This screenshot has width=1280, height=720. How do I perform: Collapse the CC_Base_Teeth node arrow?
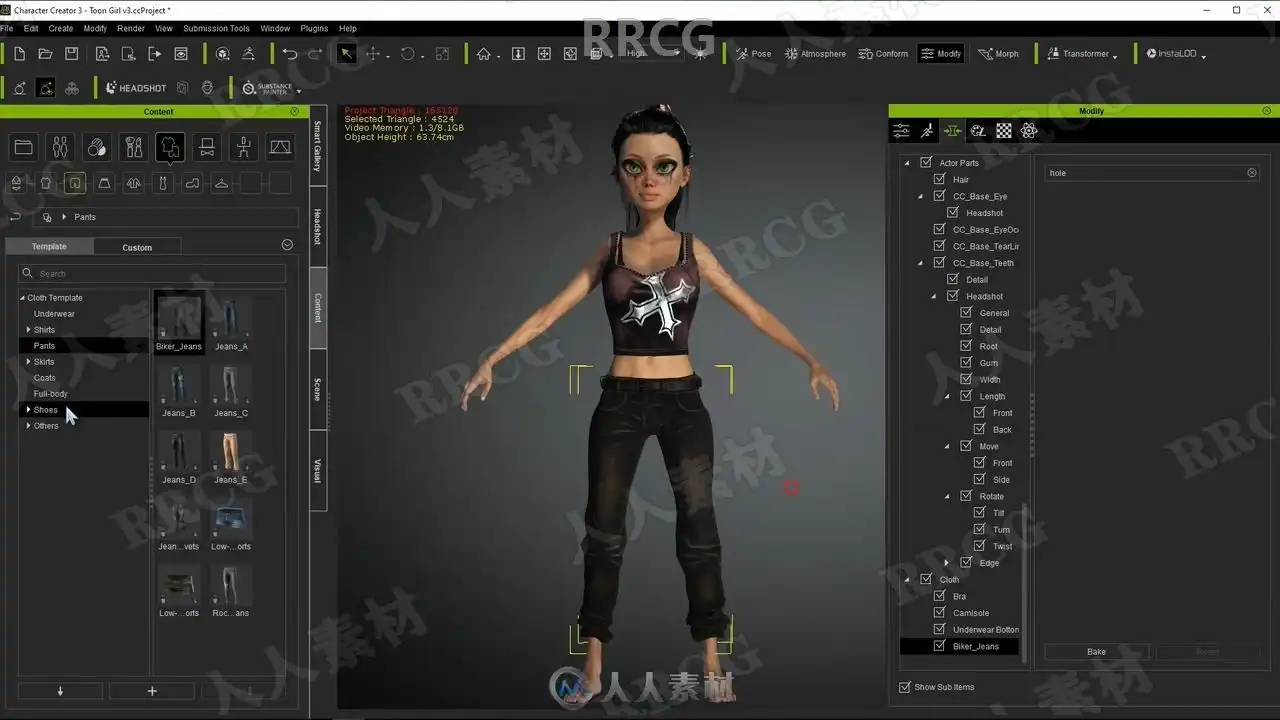[921, 263]
